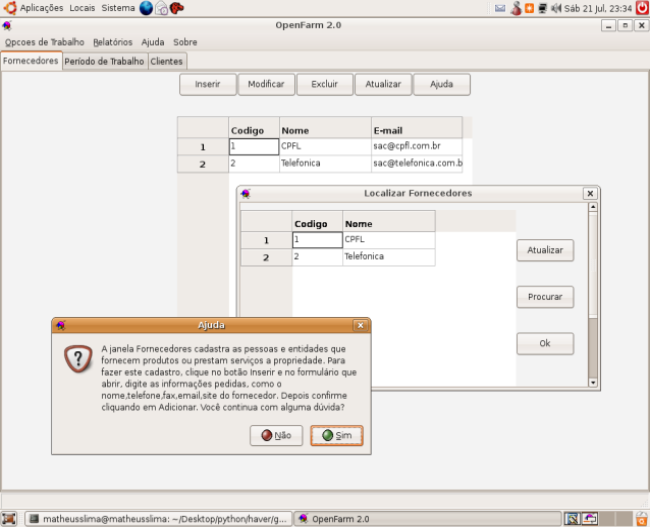This screenshot has width=650, height=527.
Task: Close the Localizar Fornecedores window
Action: (590, 193)
